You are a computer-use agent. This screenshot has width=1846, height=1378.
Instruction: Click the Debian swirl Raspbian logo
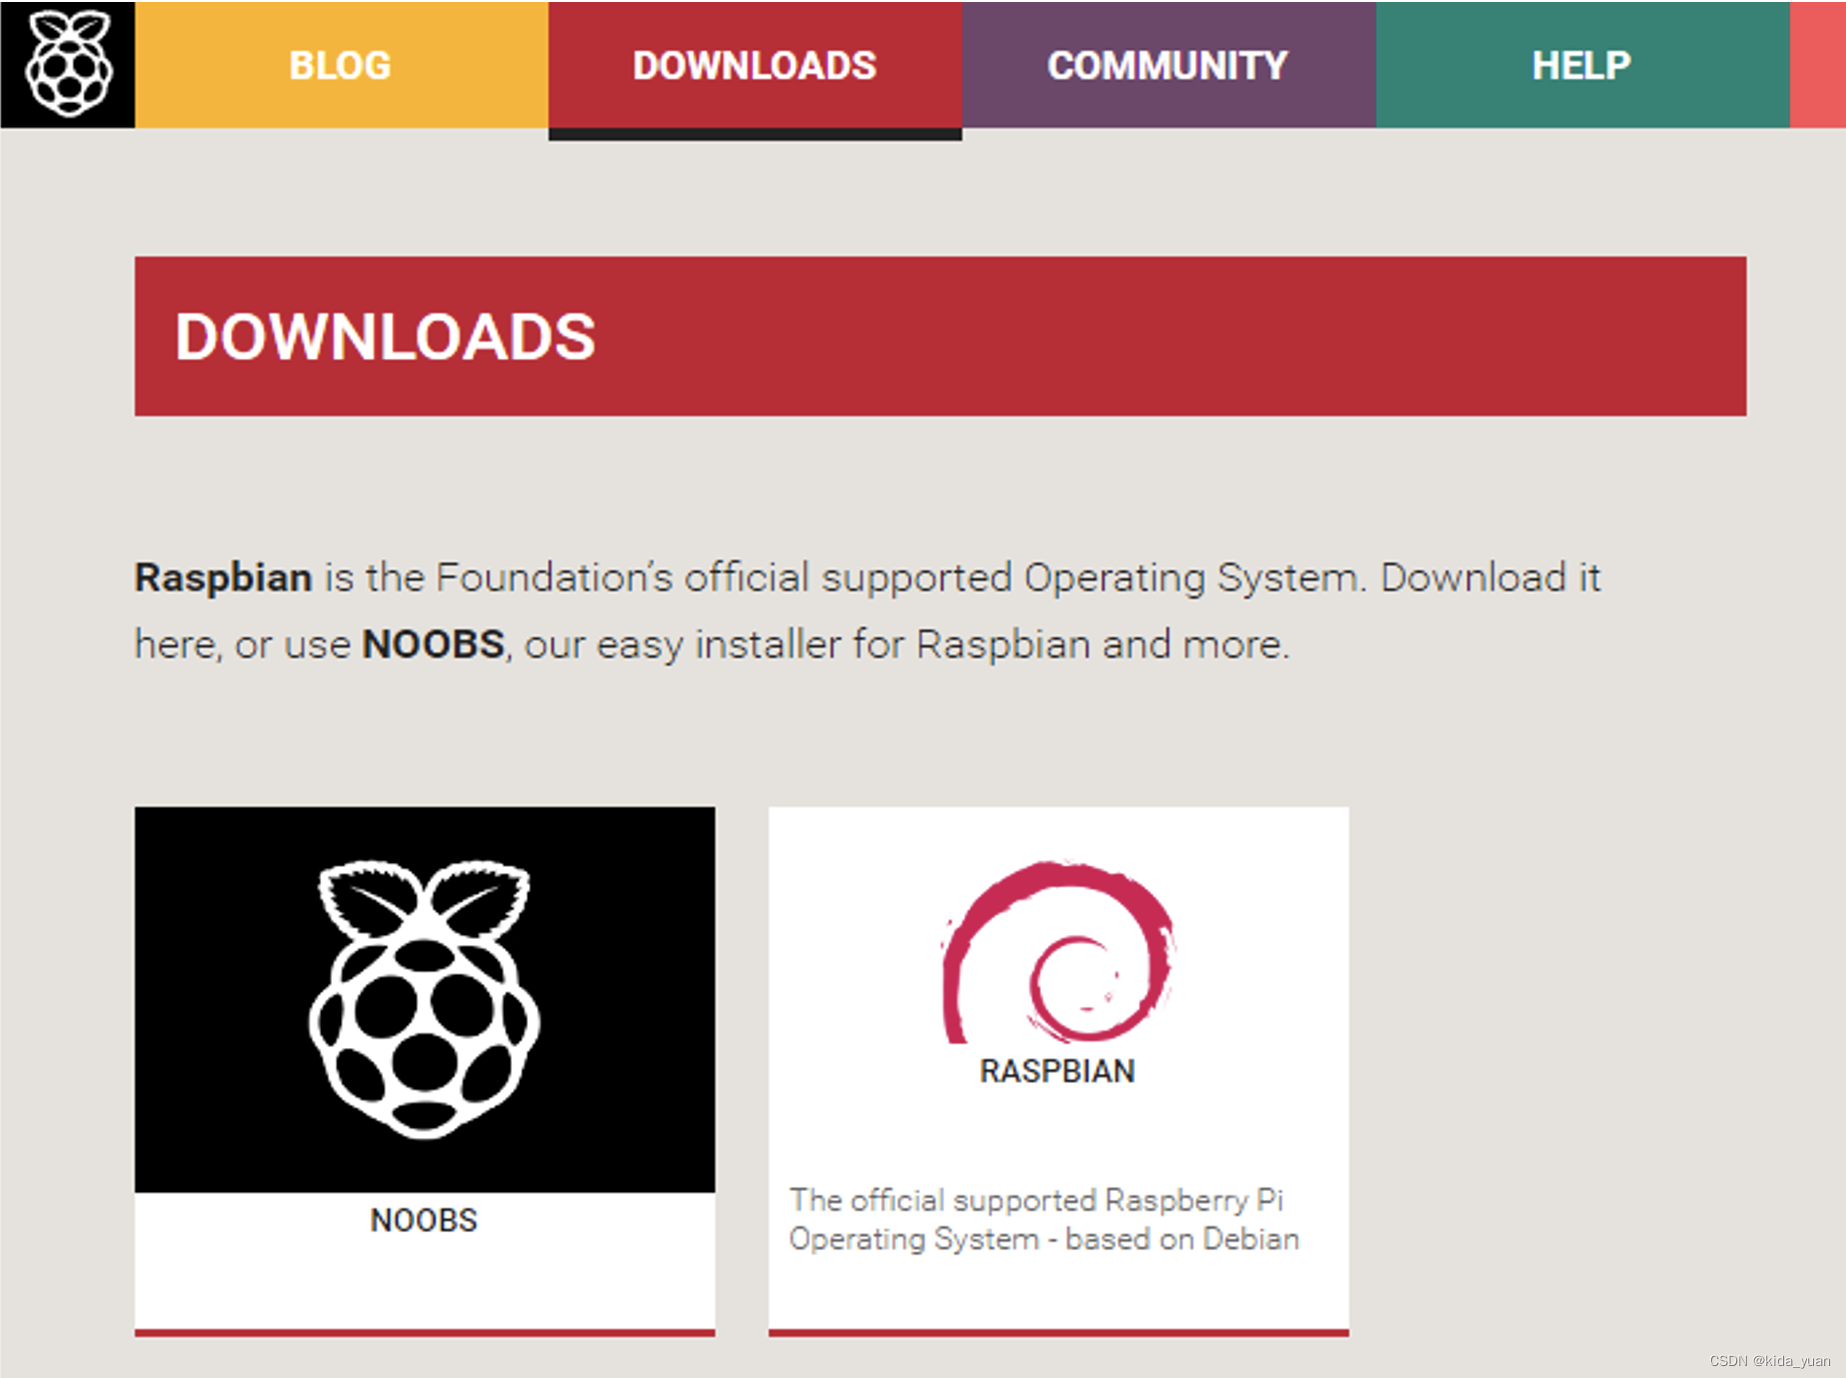click(x=1058, y=951)
